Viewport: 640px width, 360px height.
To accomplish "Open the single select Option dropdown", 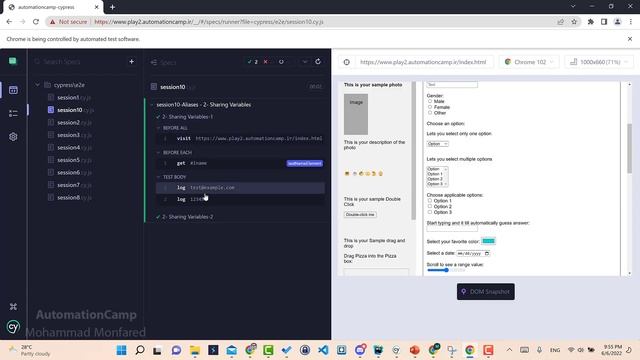I will point(438,144).
